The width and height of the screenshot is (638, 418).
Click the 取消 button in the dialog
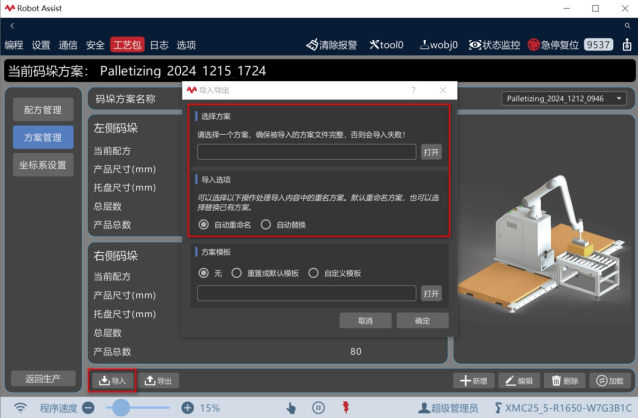point(365,321)
